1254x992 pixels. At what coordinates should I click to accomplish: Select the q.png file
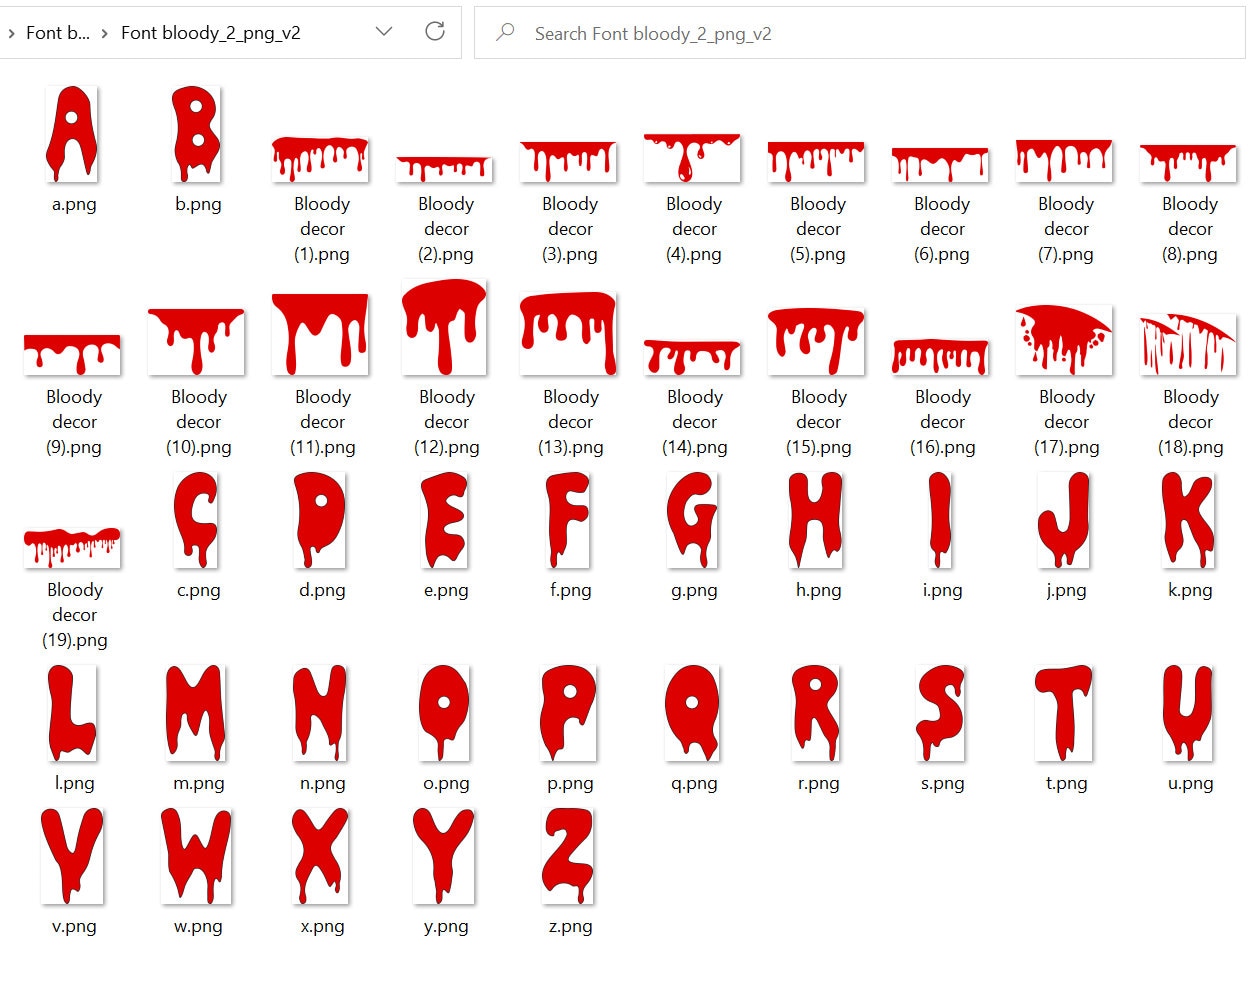[692, 712]
